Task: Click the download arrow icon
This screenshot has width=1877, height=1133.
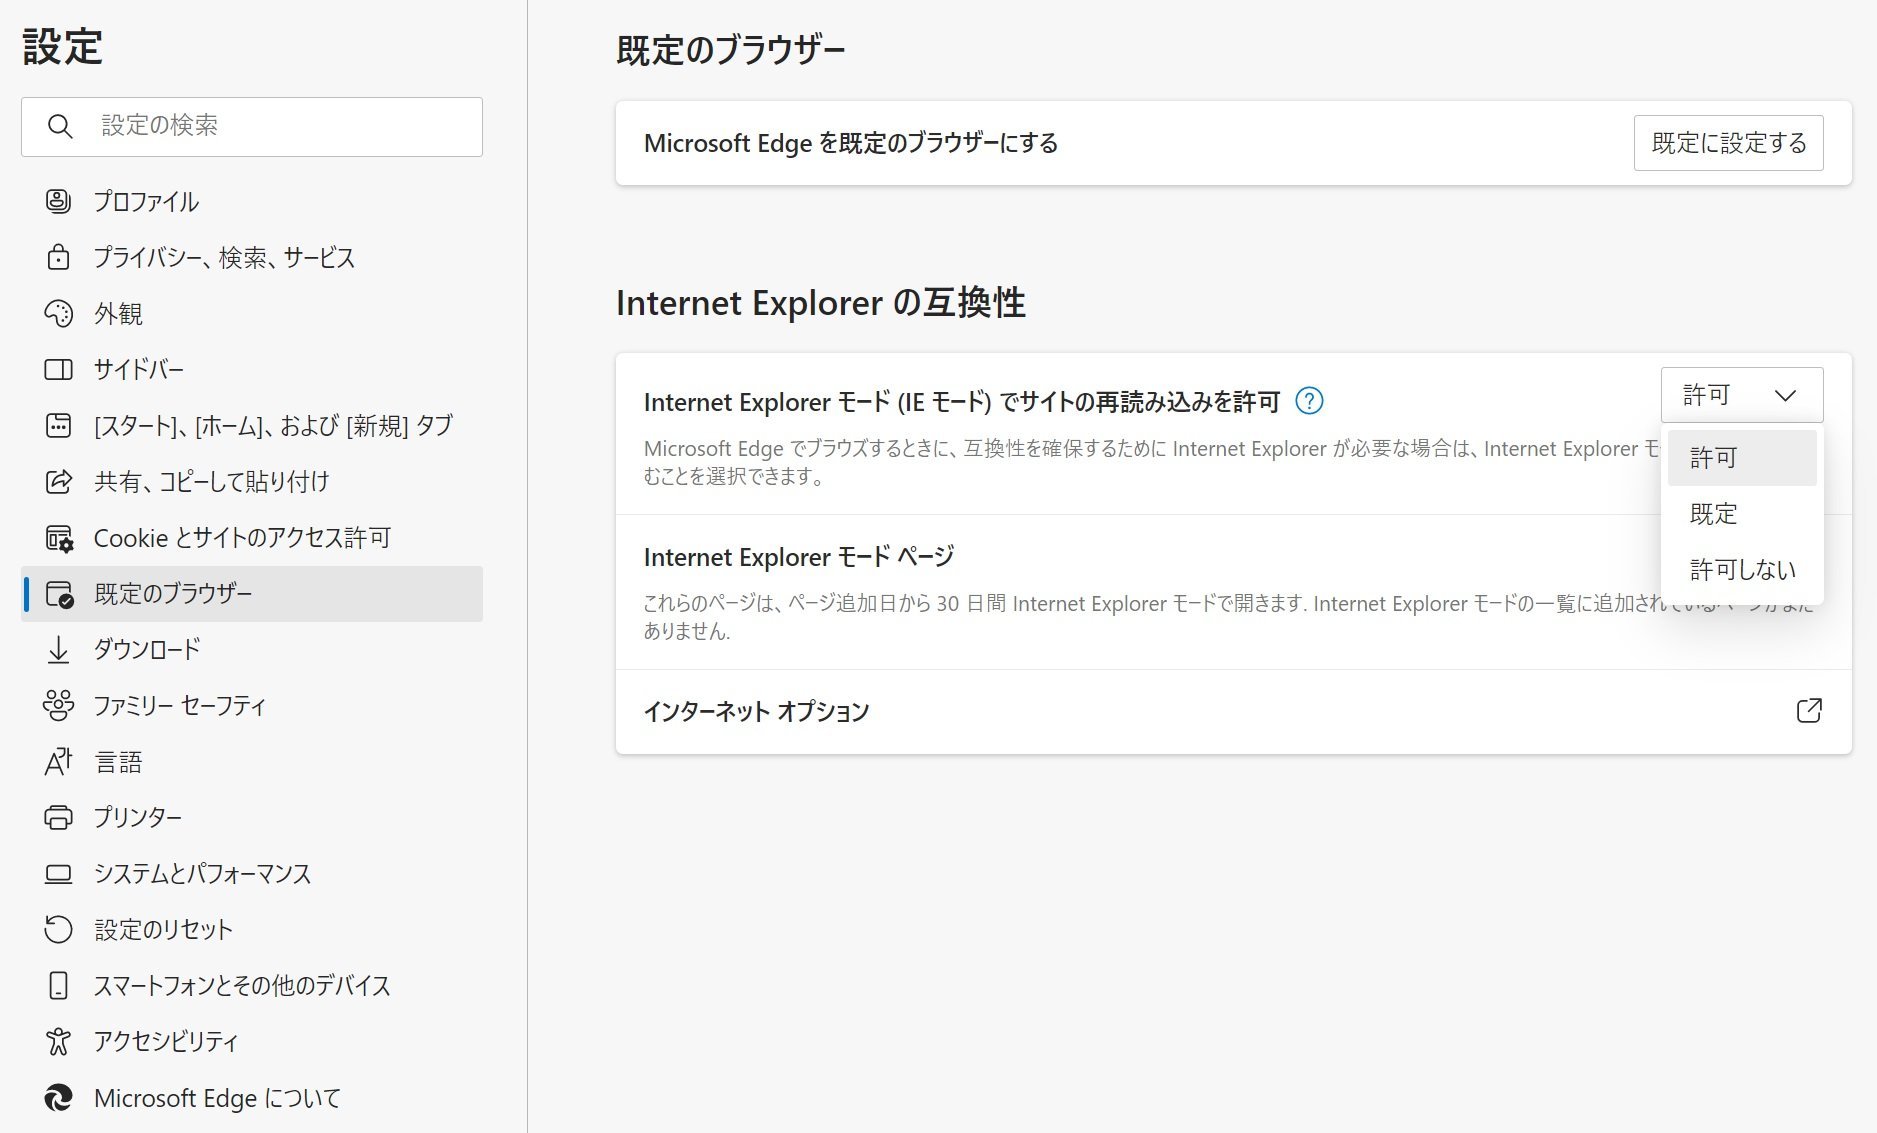Action: tap(58, 650)
